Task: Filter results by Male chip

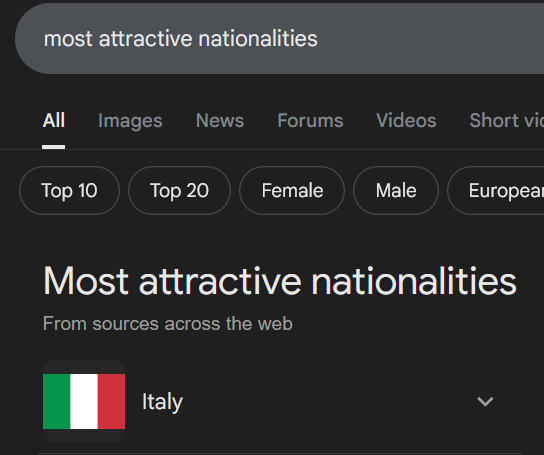Action: coord(396,191)
